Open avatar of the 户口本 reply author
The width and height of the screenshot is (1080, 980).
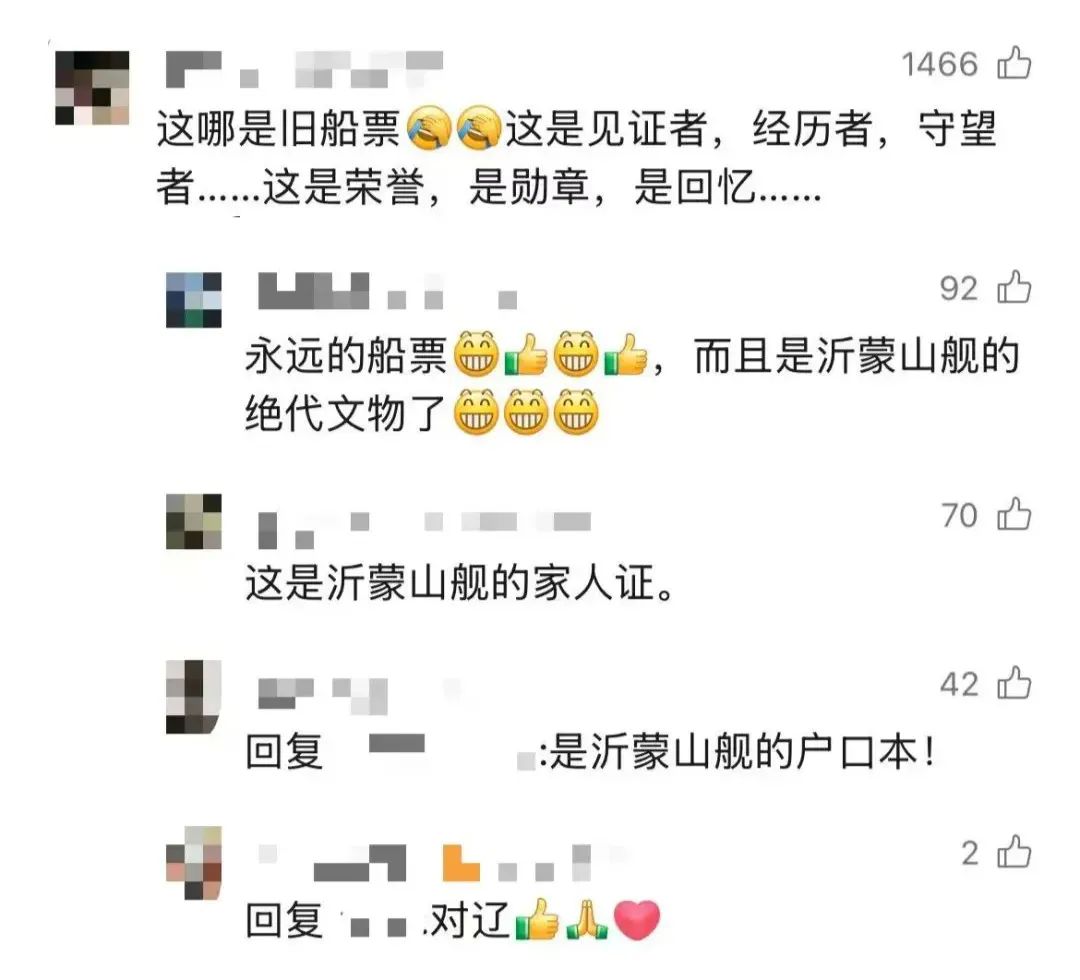tap(194, 697)
